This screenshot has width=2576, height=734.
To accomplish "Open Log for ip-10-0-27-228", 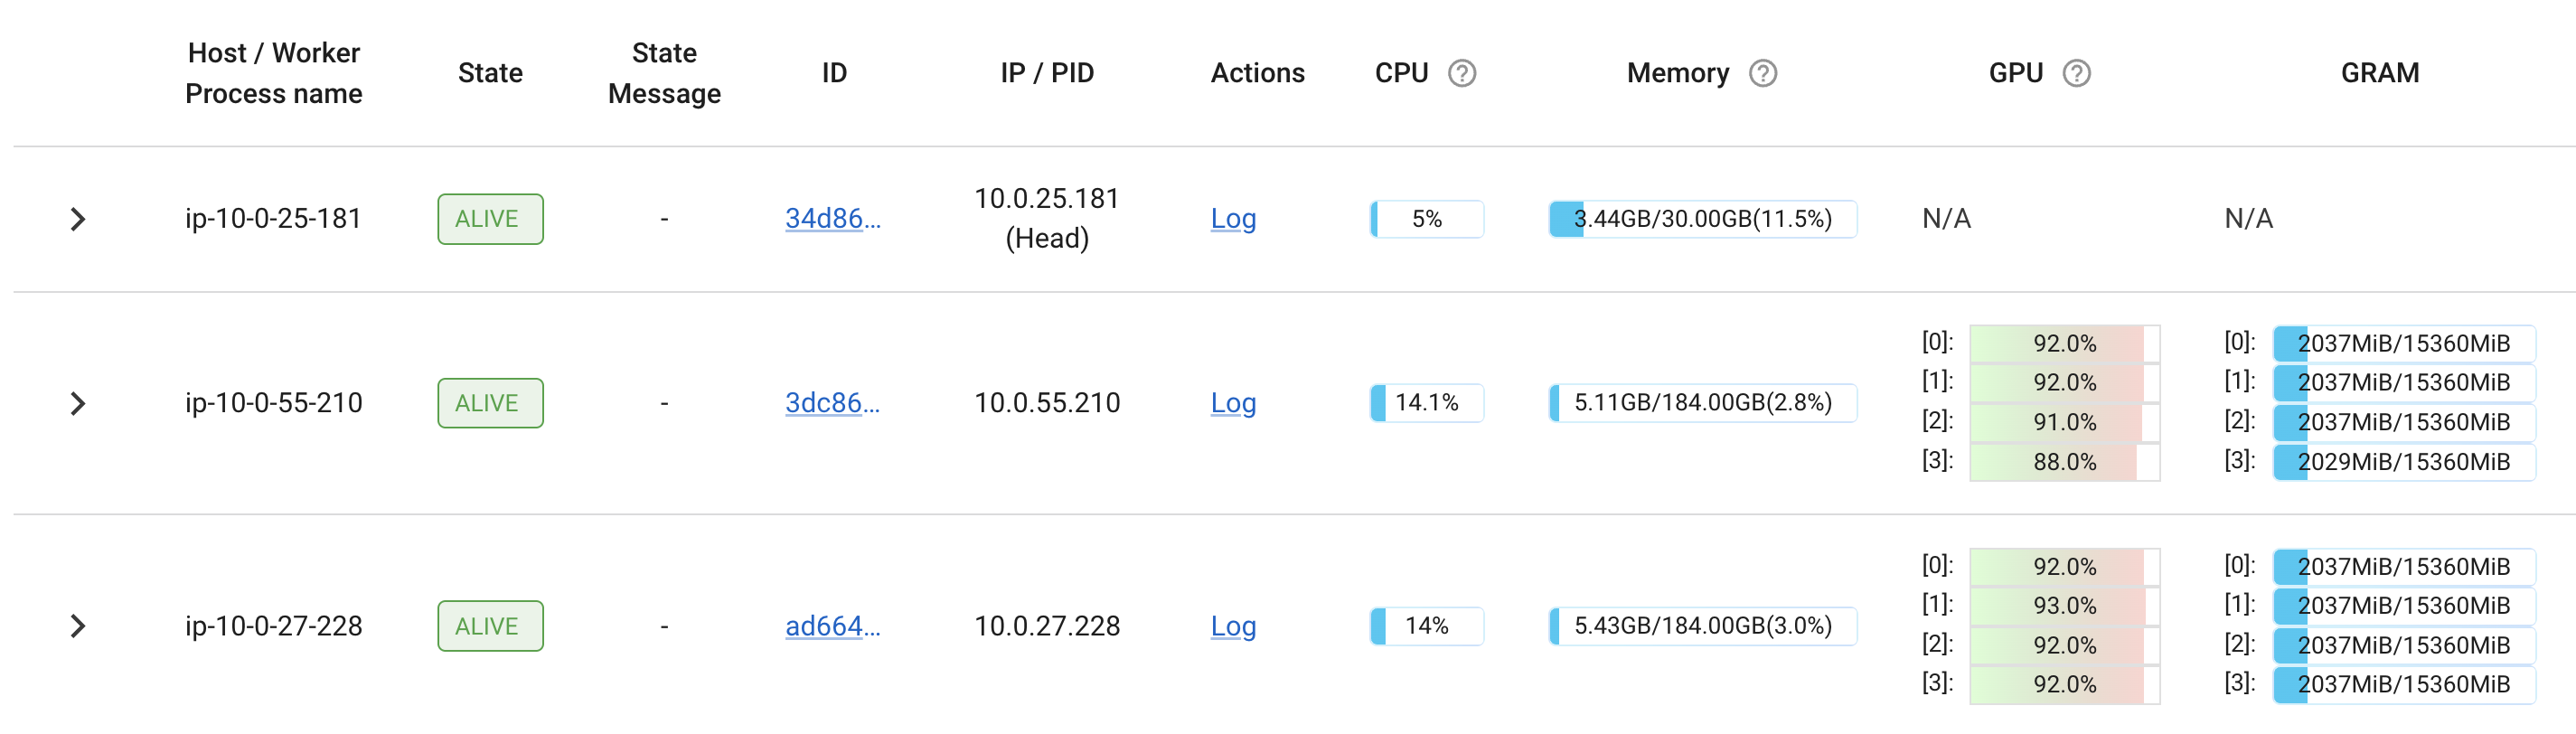I will 1233,626.
